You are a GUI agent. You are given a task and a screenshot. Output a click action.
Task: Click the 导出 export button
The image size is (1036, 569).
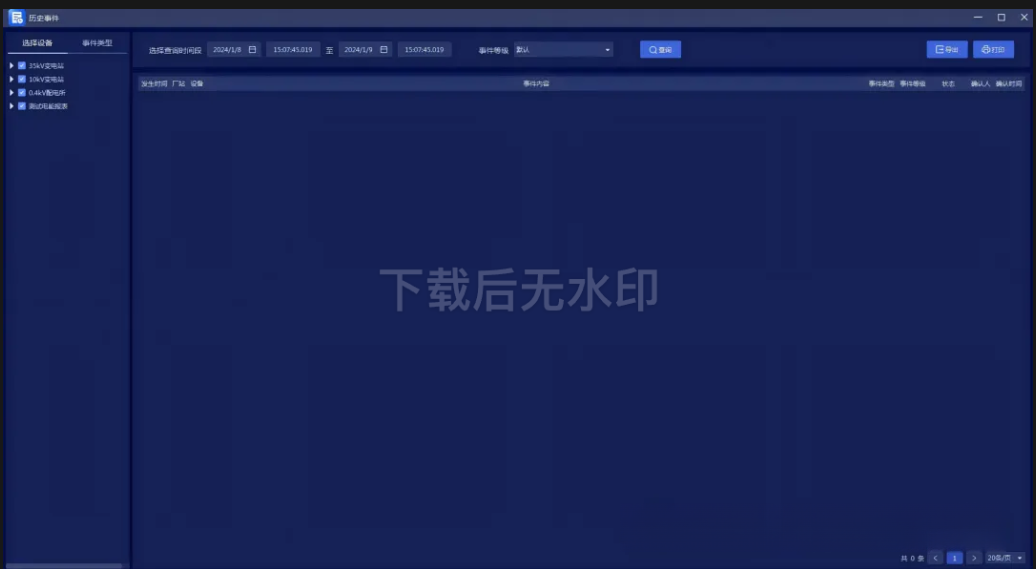(x=946, y=49)
